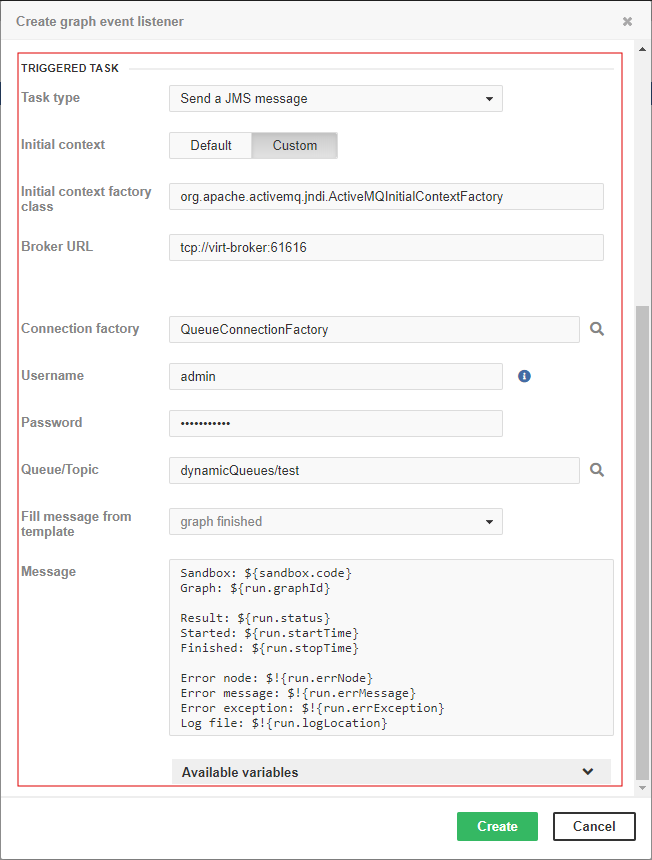
Task: Open Fill message from template dropdown
Action: (x=335, y=522)
